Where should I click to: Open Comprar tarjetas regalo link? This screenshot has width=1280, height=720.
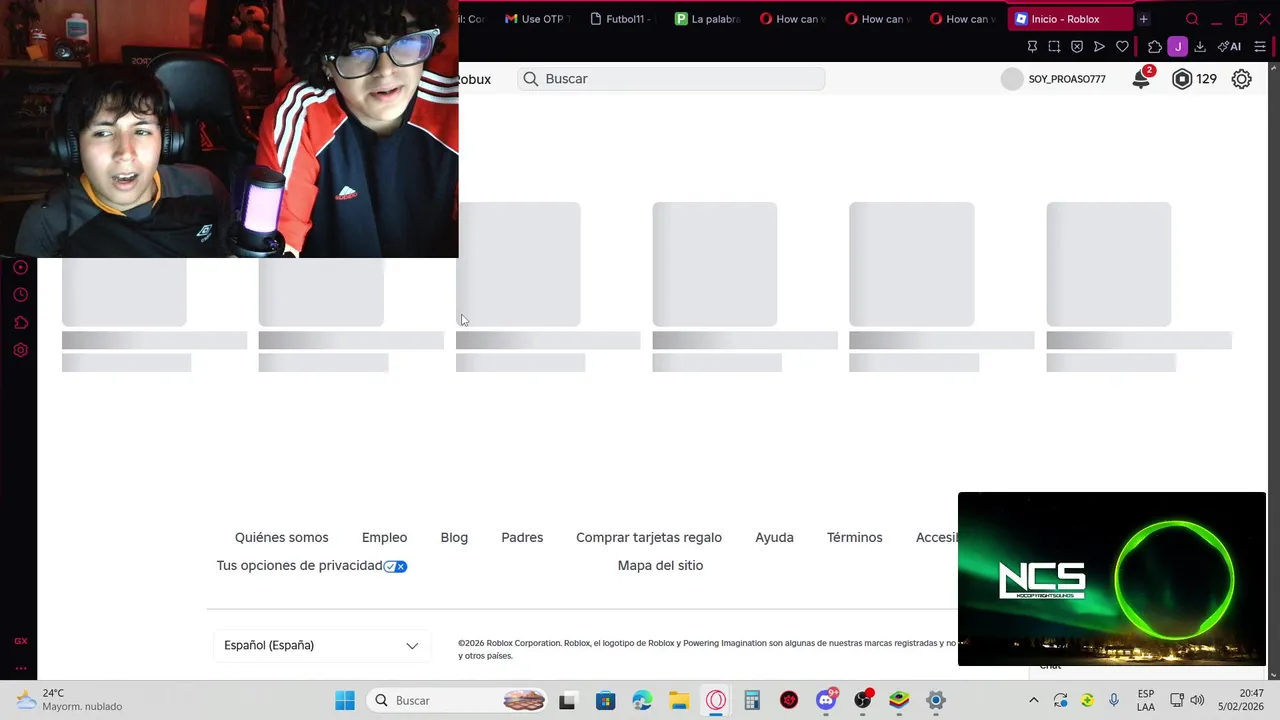649,537
